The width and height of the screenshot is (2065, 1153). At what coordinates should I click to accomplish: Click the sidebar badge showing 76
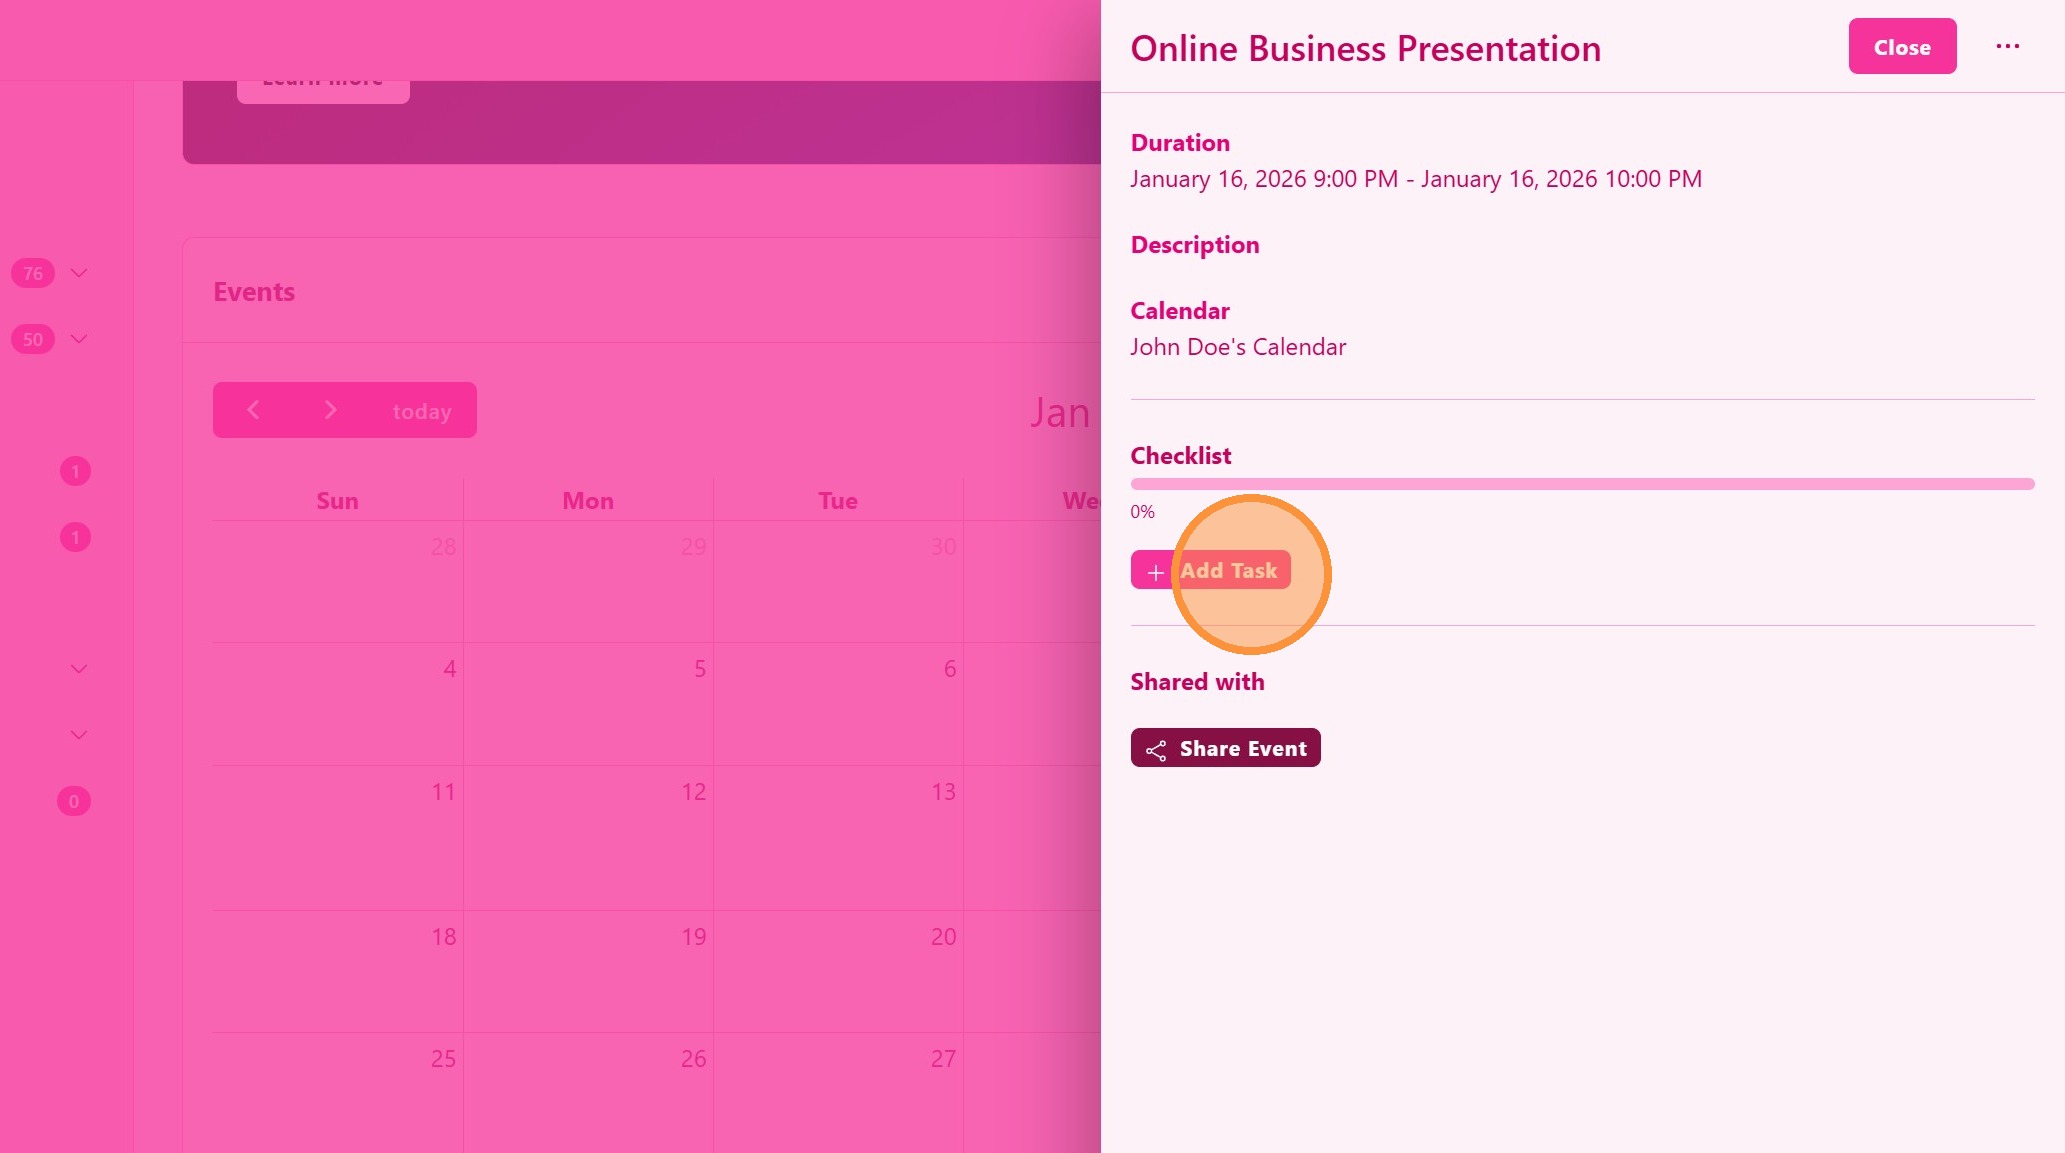click(x=33, y=273)
